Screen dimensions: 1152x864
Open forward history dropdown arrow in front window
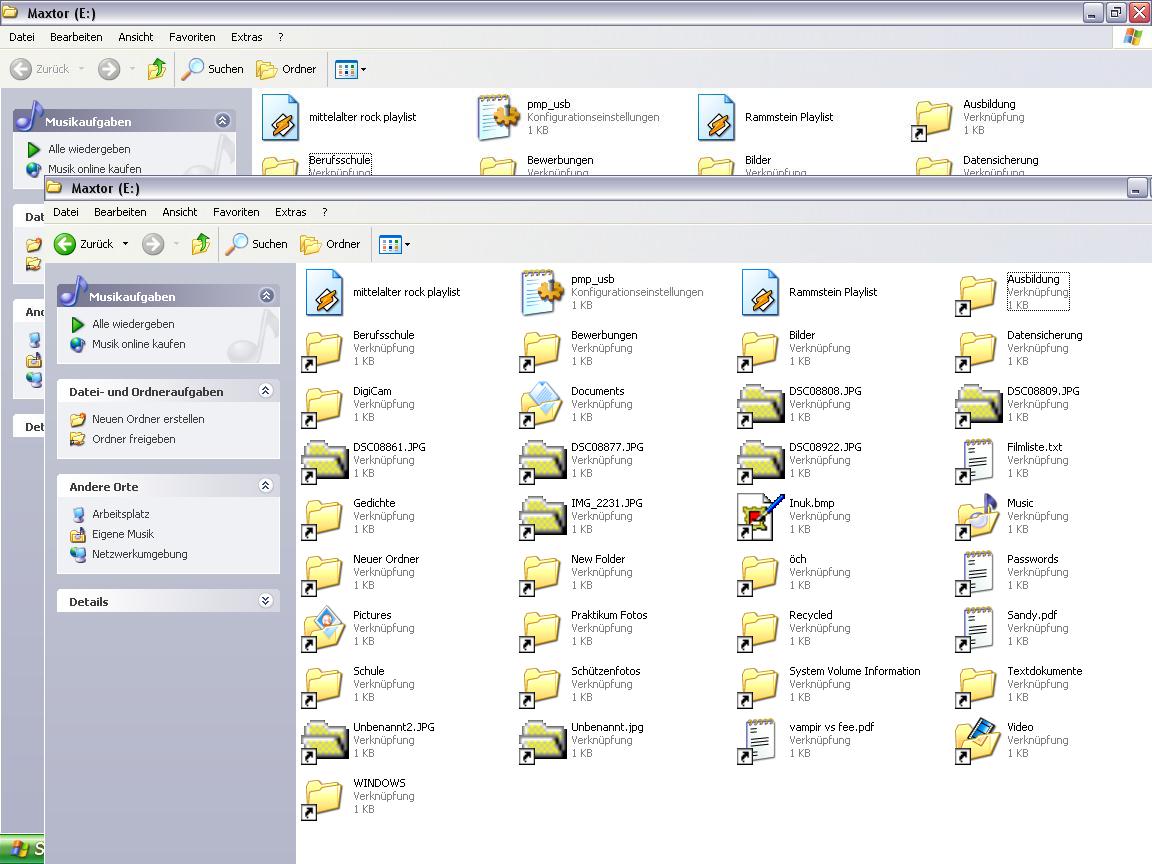tap(176, 244)
